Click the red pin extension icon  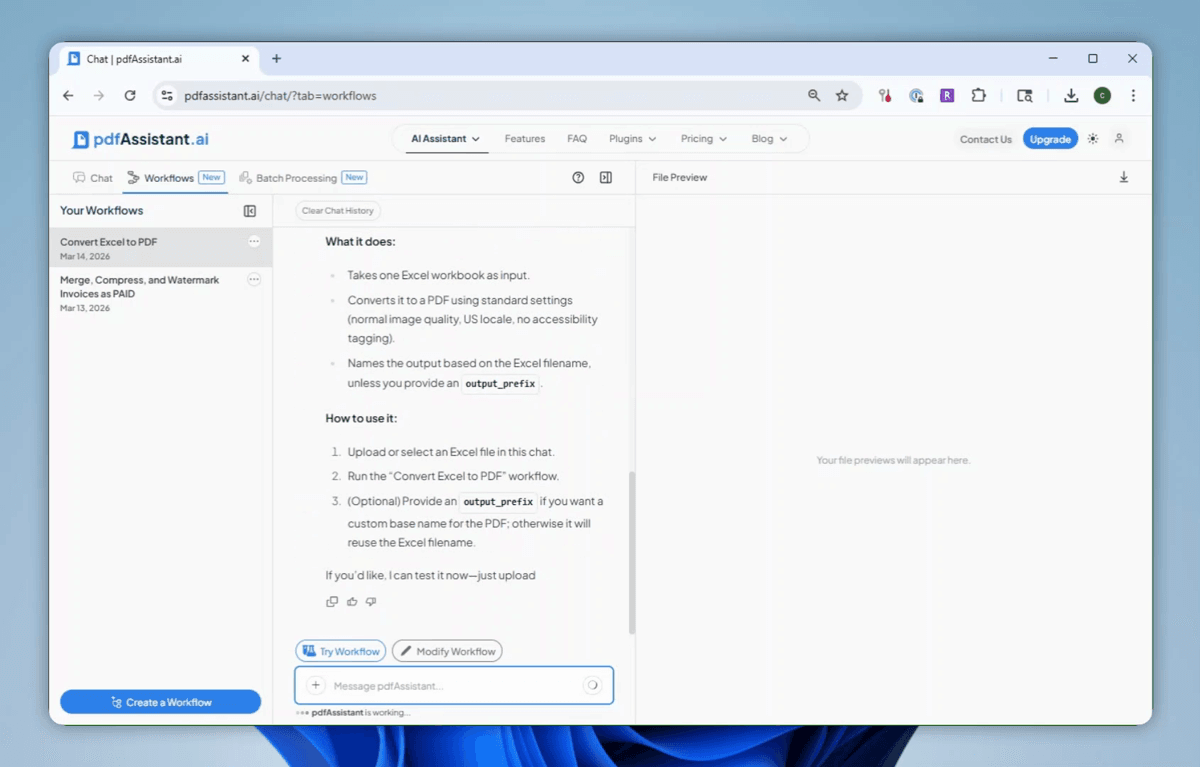(885, 96)
